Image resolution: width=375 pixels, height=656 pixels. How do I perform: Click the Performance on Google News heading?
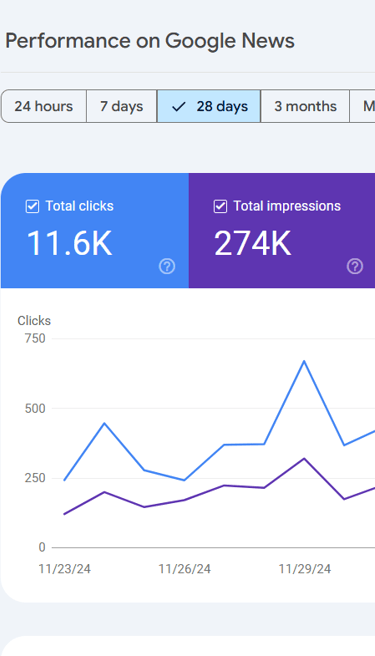[x=150, y=41]
